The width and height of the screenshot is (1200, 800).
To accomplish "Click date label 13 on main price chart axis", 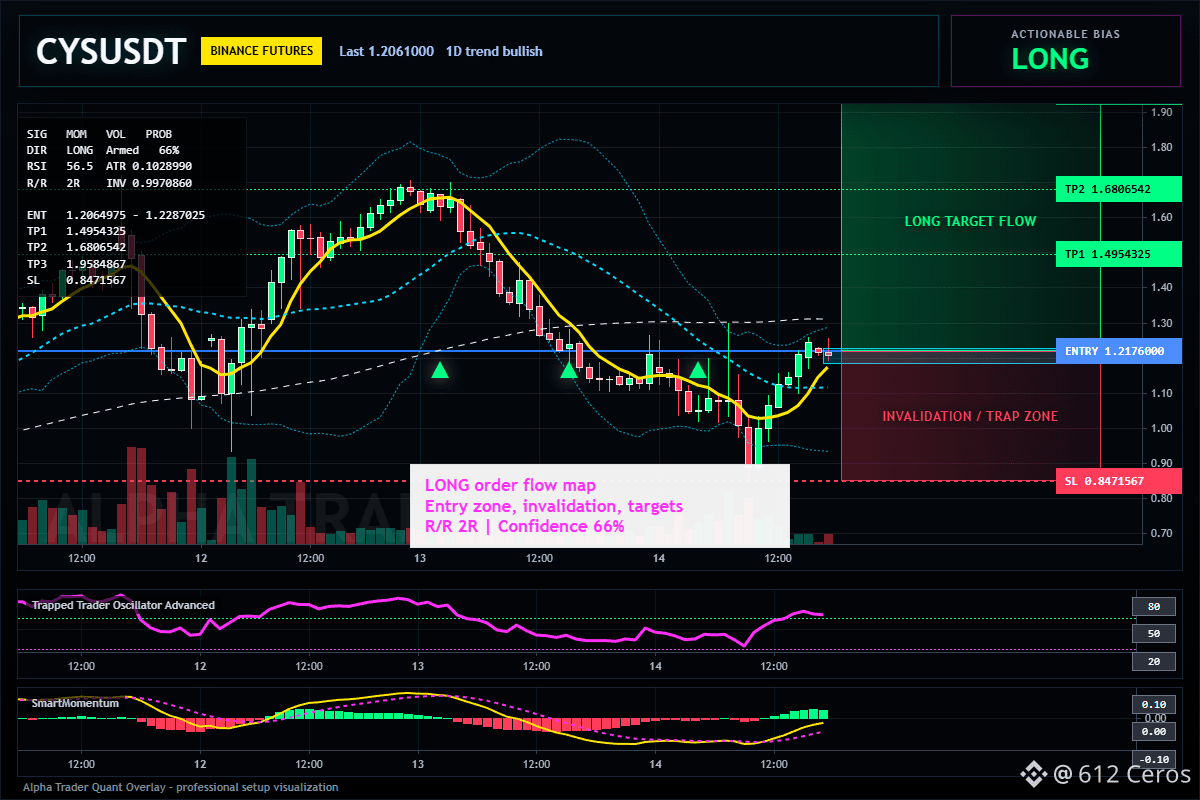I will click(x=418, y=558).
